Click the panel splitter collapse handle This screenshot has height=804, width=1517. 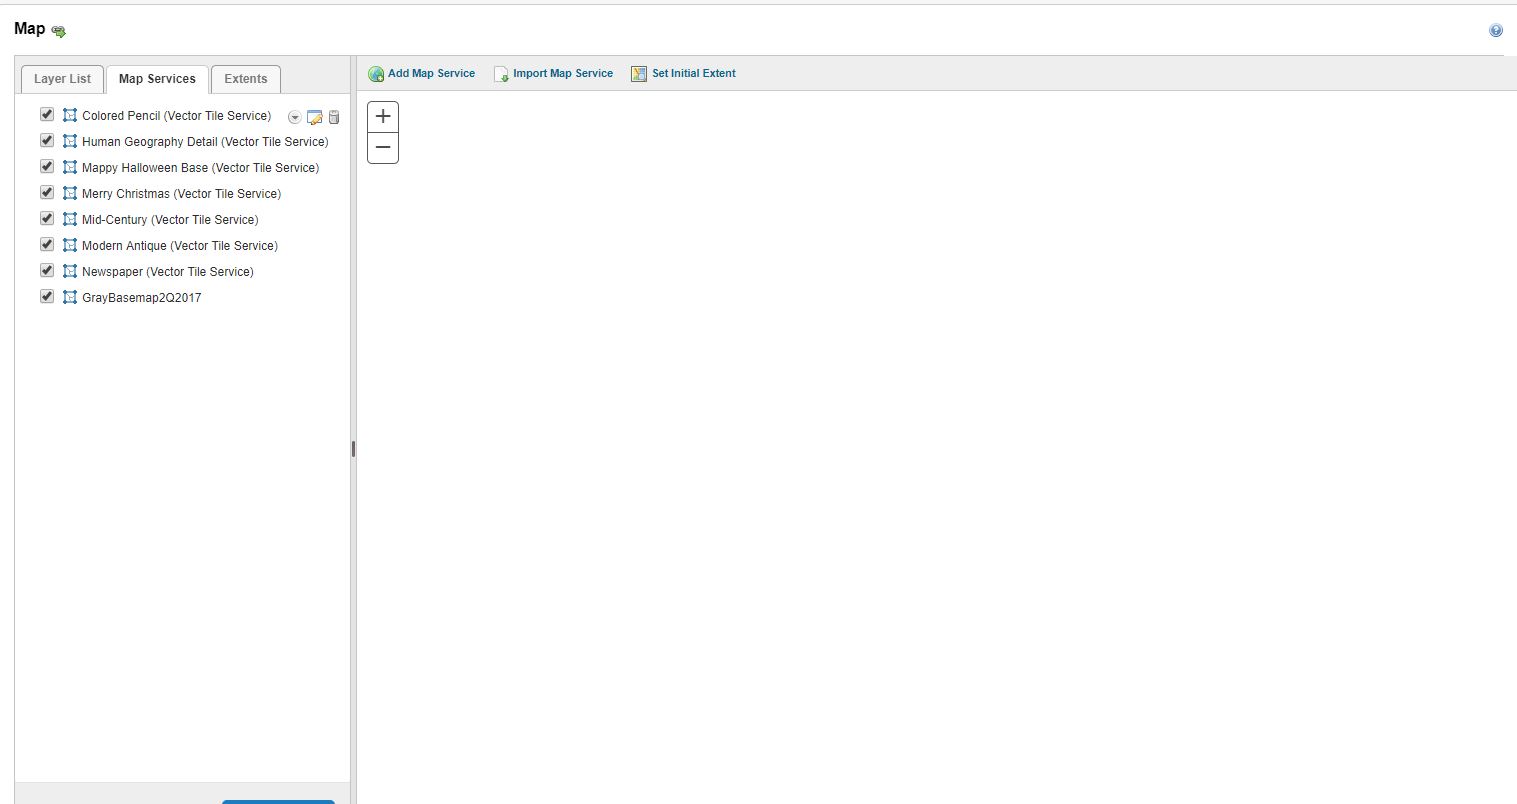point(353,449)
